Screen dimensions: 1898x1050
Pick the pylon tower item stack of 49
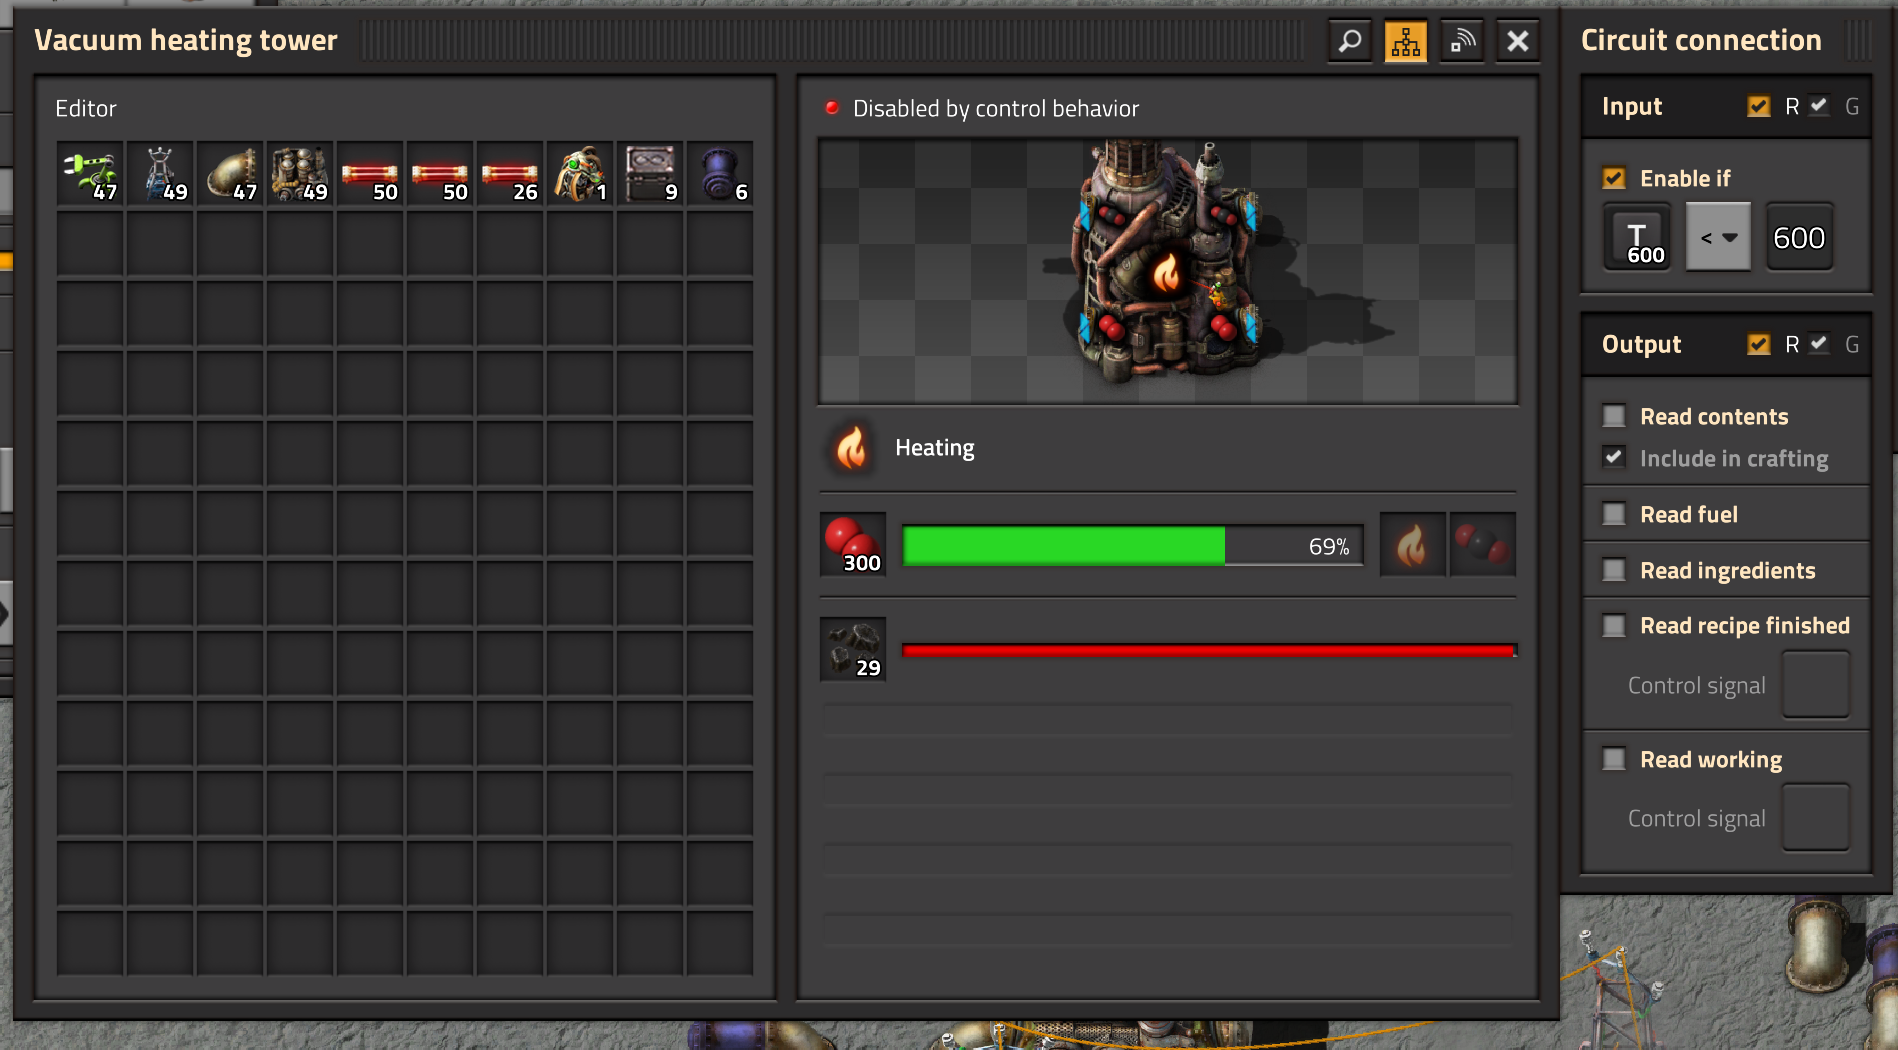tap(160, 174)
